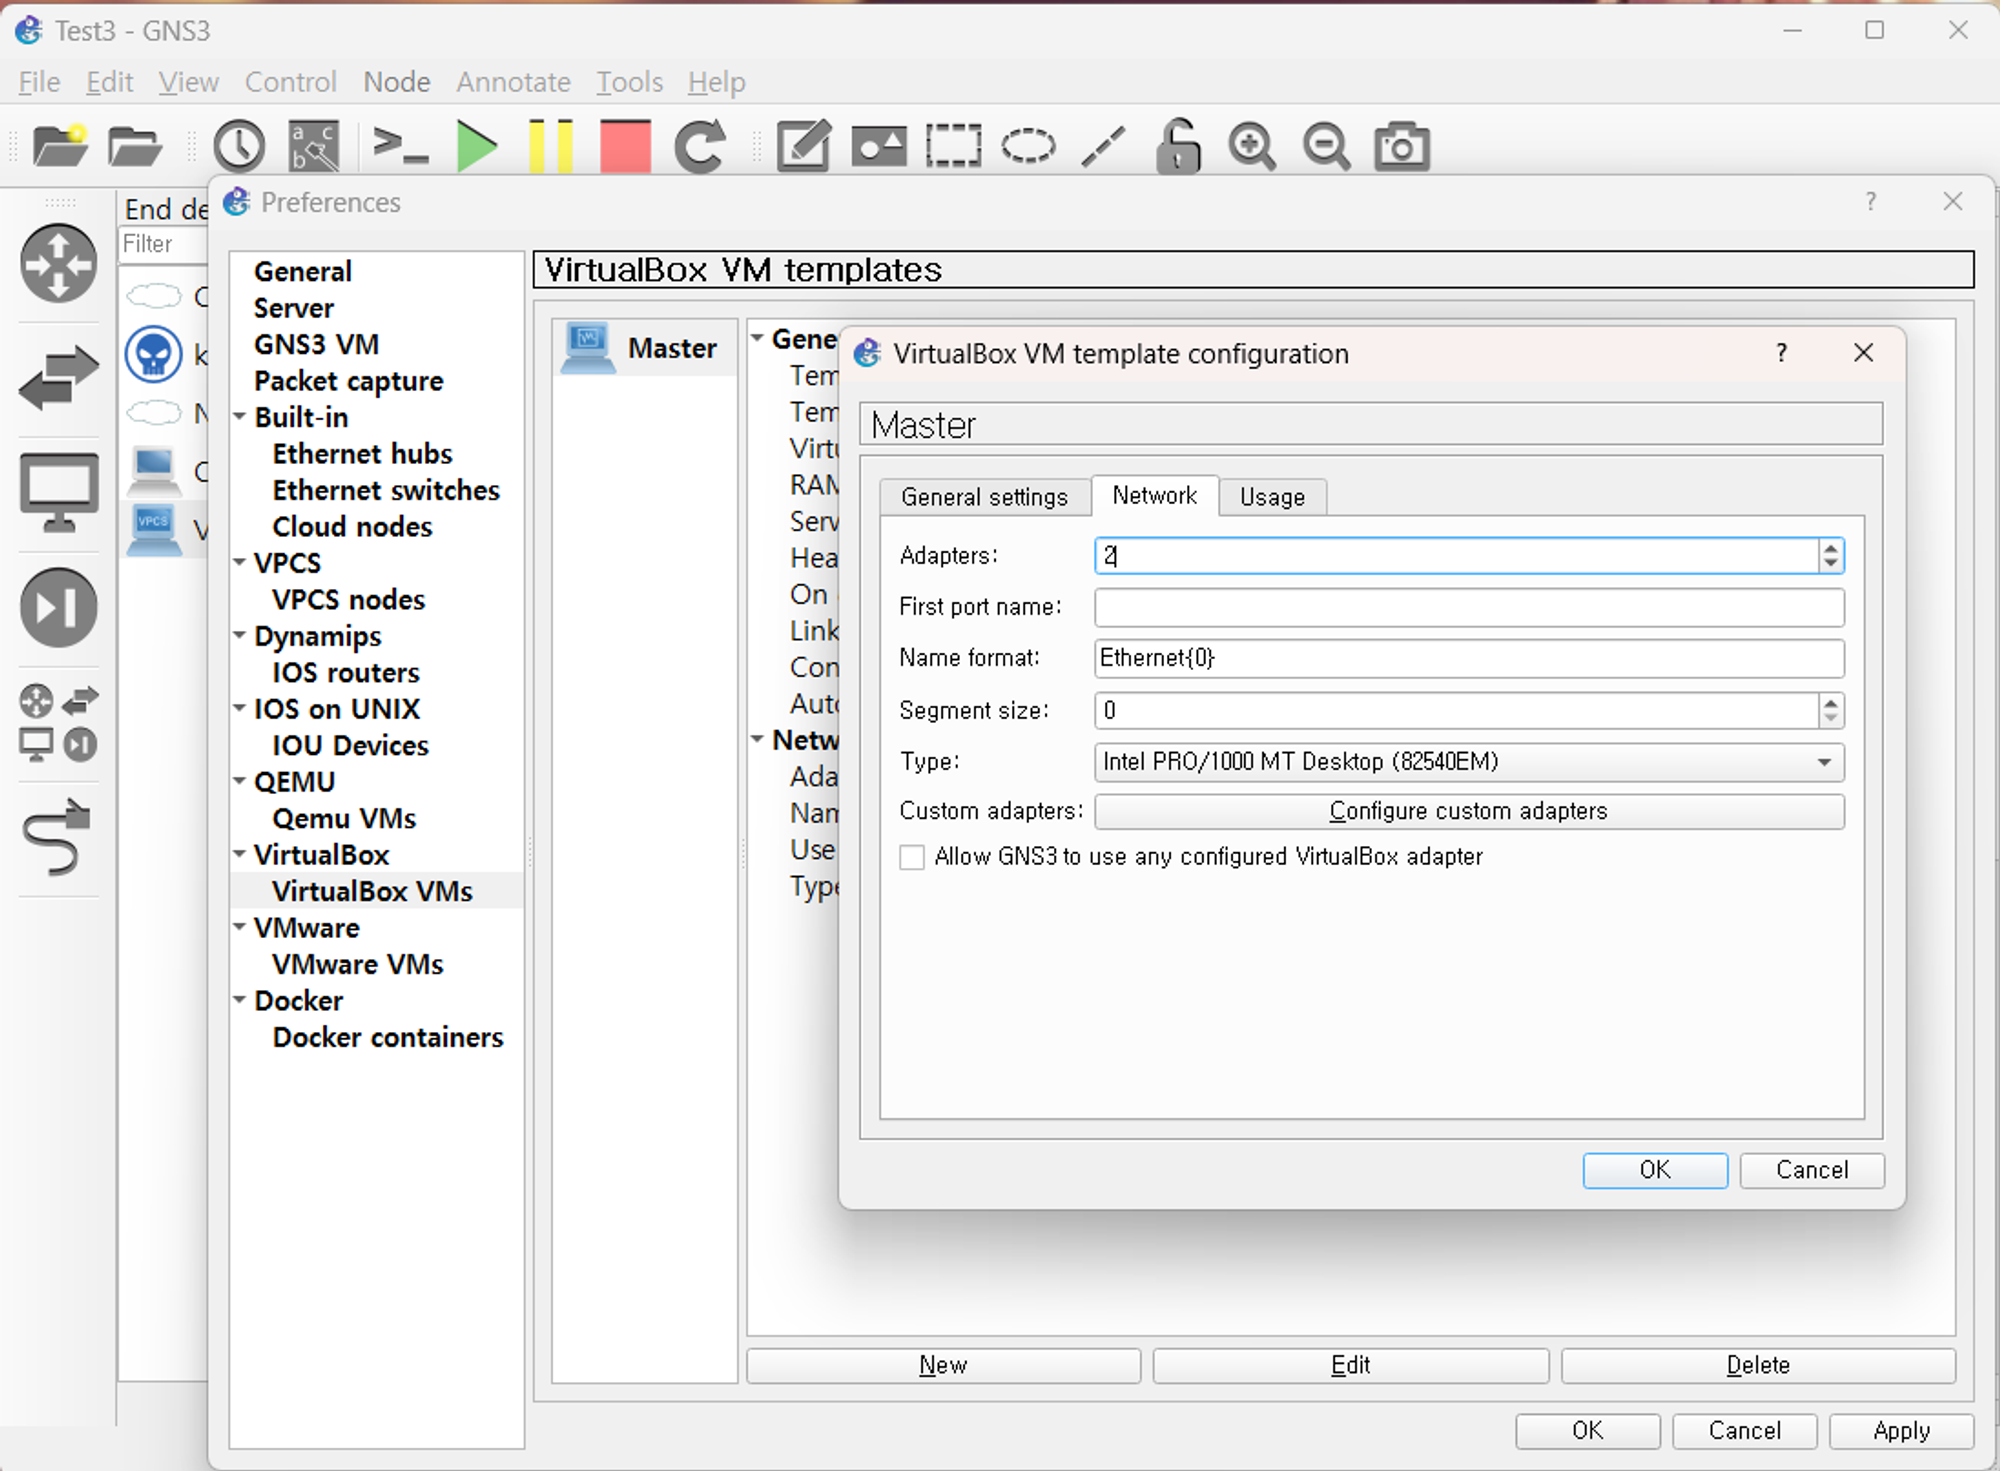Click the add note icon
The image size is (2000, 1471).
(x=804, y=146)
